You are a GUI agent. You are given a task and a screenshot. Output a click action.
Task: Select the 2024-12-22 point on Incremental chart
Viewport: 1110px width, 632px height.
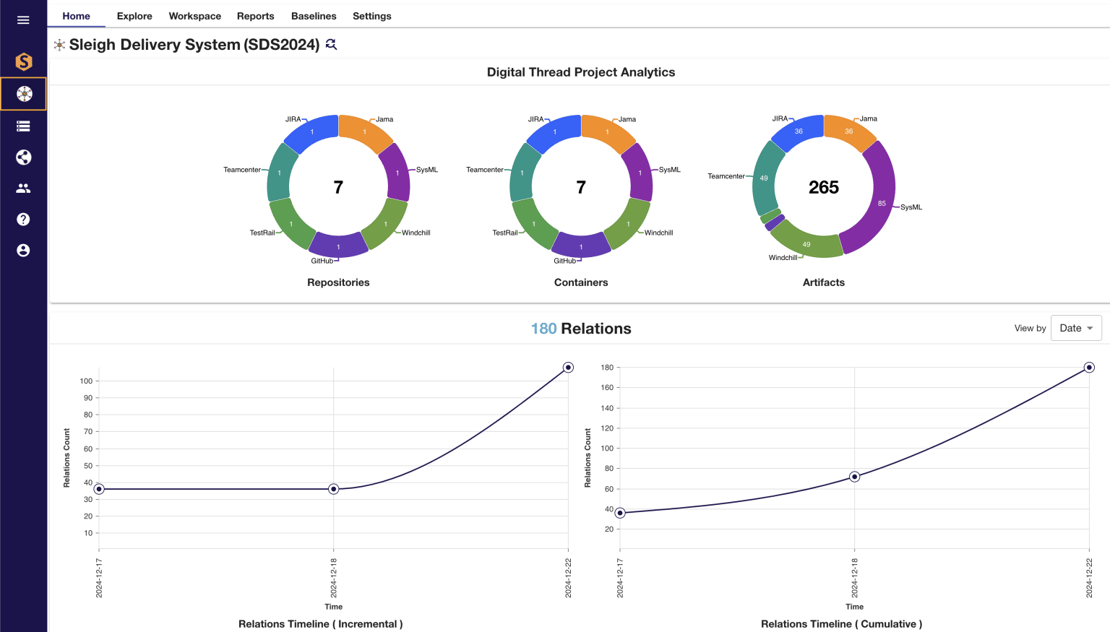pos(568,367)
